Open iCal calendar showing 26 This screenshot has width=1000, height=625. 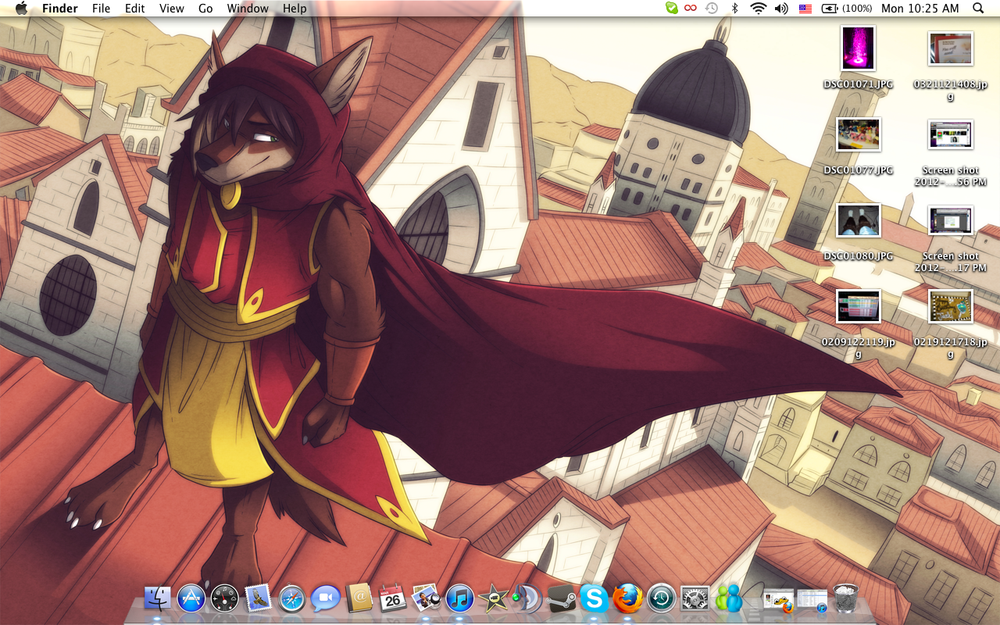coord(392,598)
